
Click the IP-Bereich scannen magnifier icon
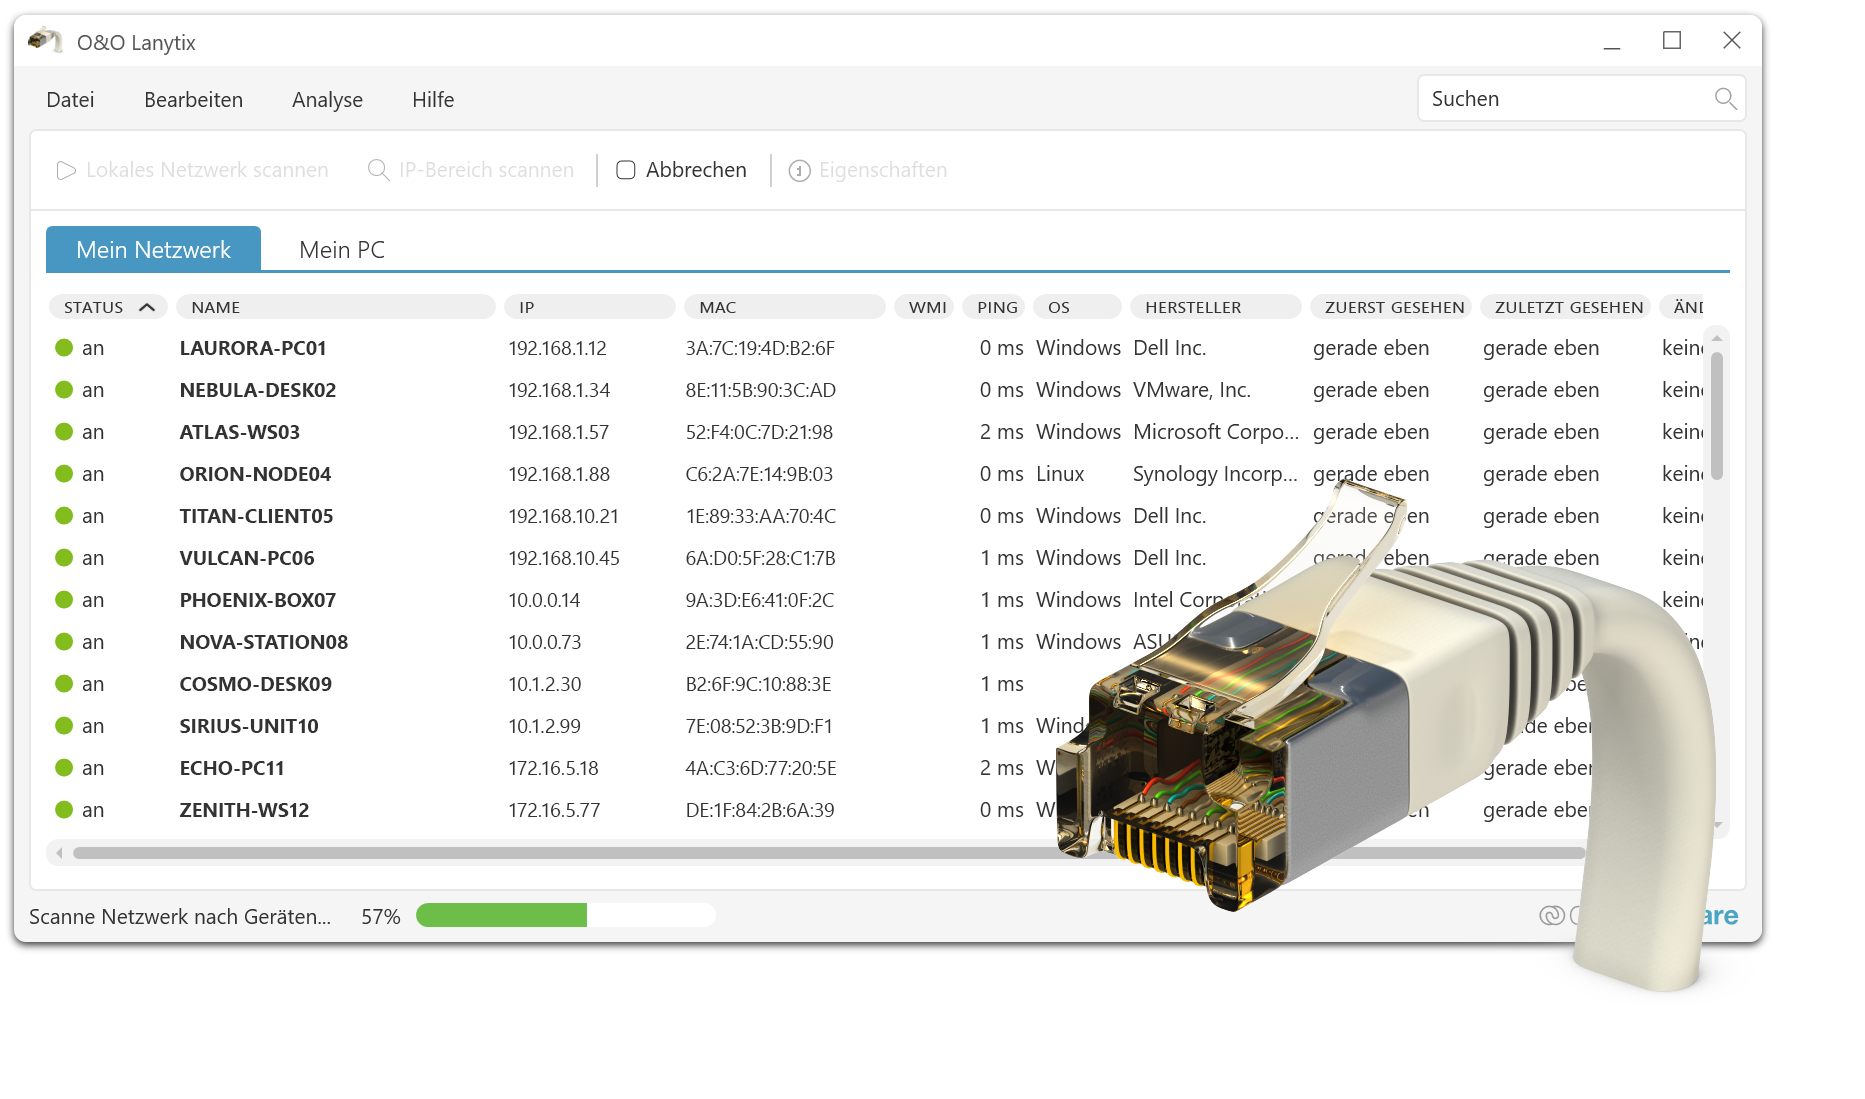pyautogui.click(x=378, y=171)
